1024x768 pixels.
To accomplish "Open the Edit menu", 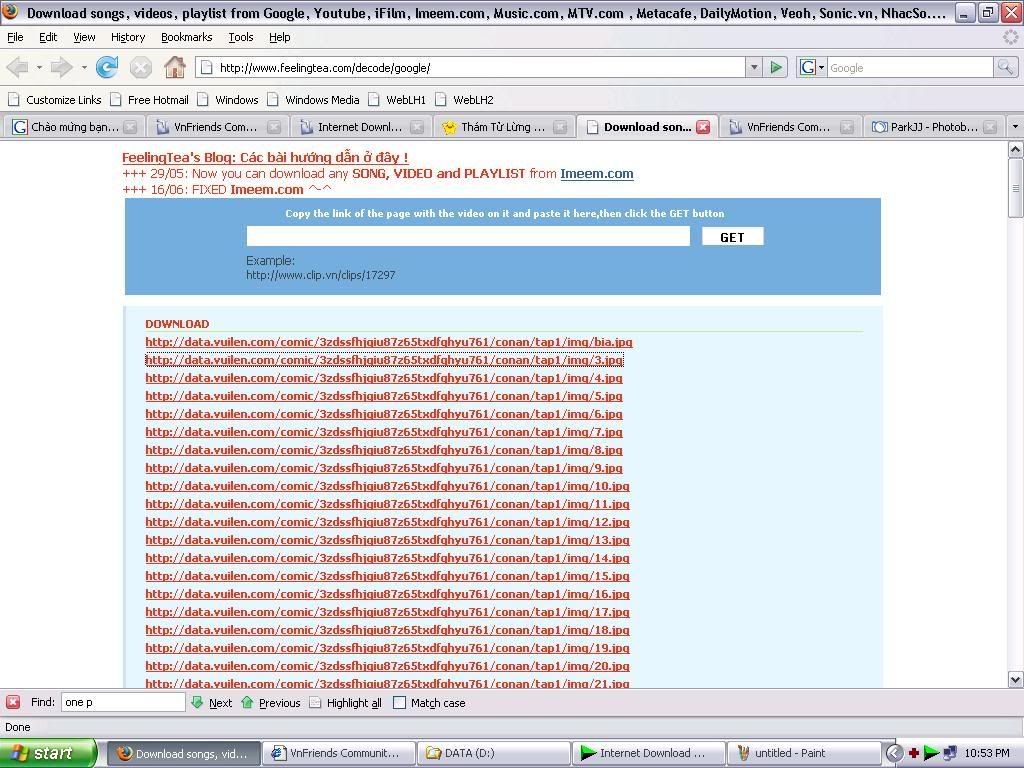I will point(48,37).
